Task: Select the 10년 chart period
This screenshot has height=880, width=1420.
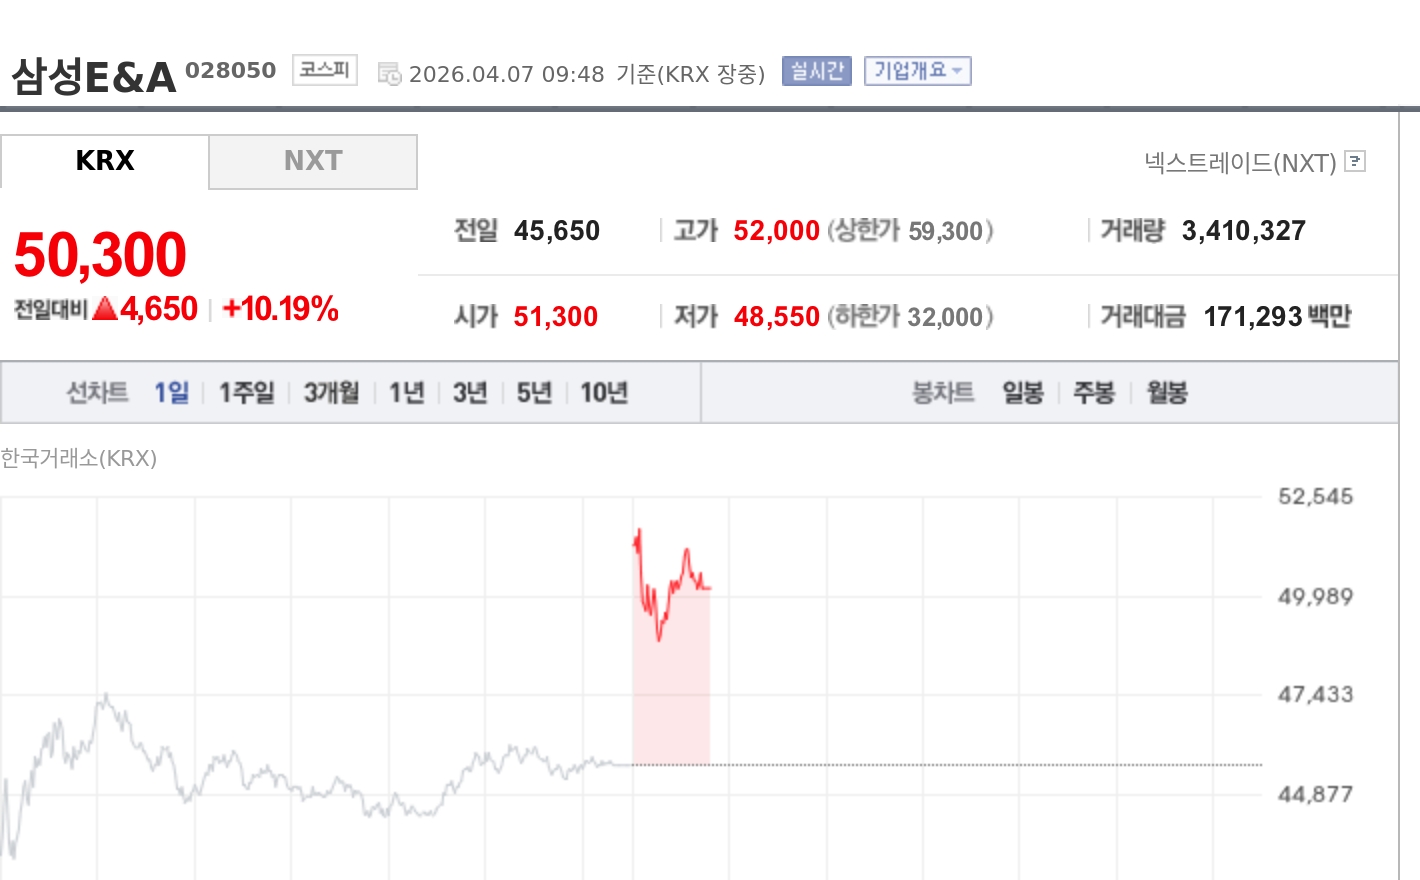Action: 602,392
